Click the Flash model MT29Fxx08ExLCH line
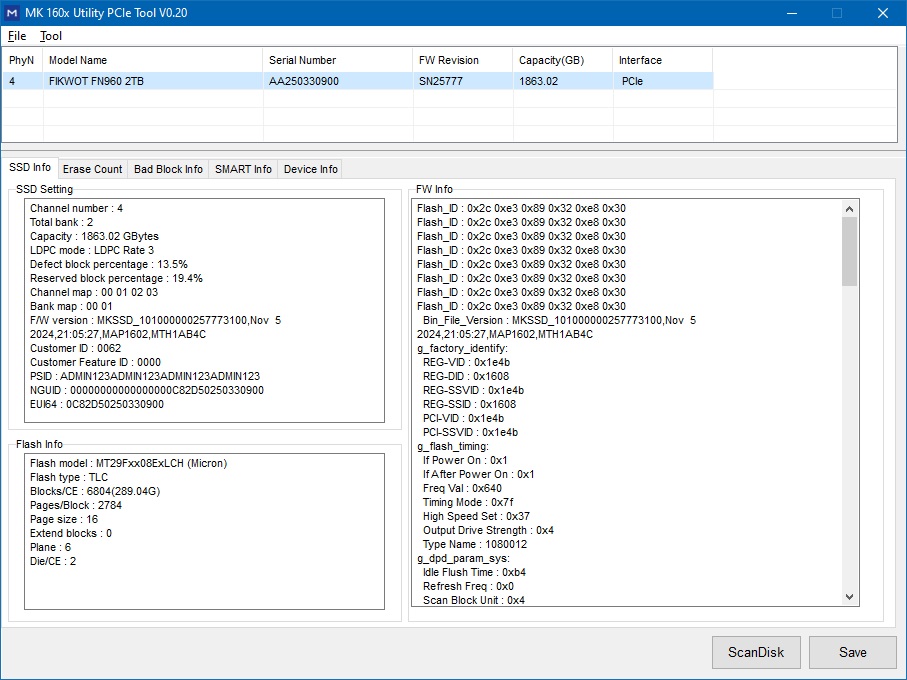The image size is (907, 680). click(x=128, y=463)
